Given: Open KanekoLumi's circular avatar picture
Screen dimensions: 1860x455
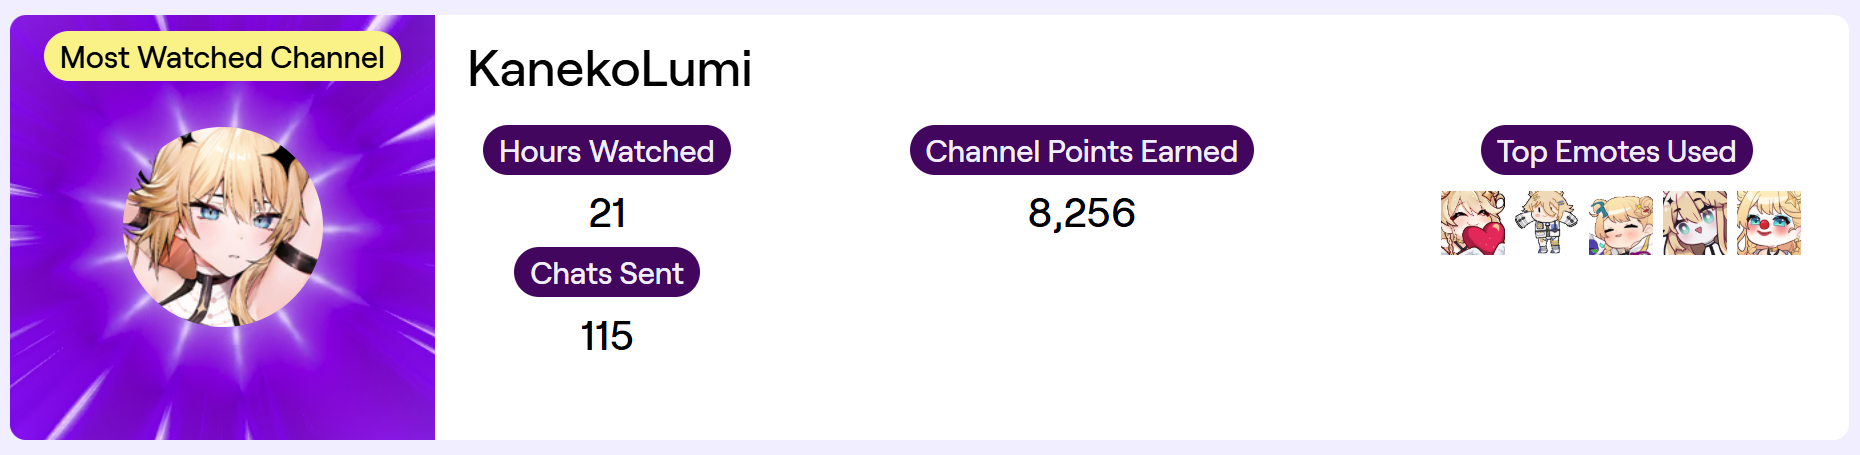Looking at the screenshot, I should coord(223,227).
